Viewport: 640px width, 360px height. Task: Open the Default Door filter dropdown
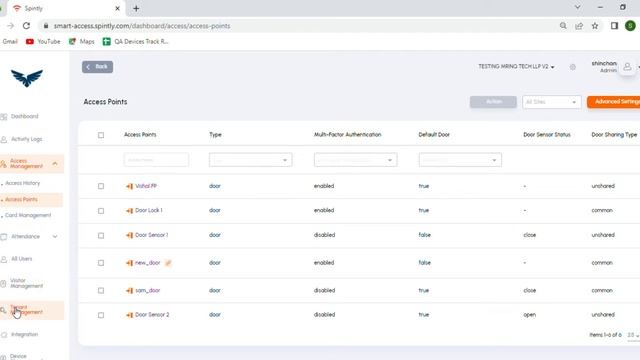[460, 160]
